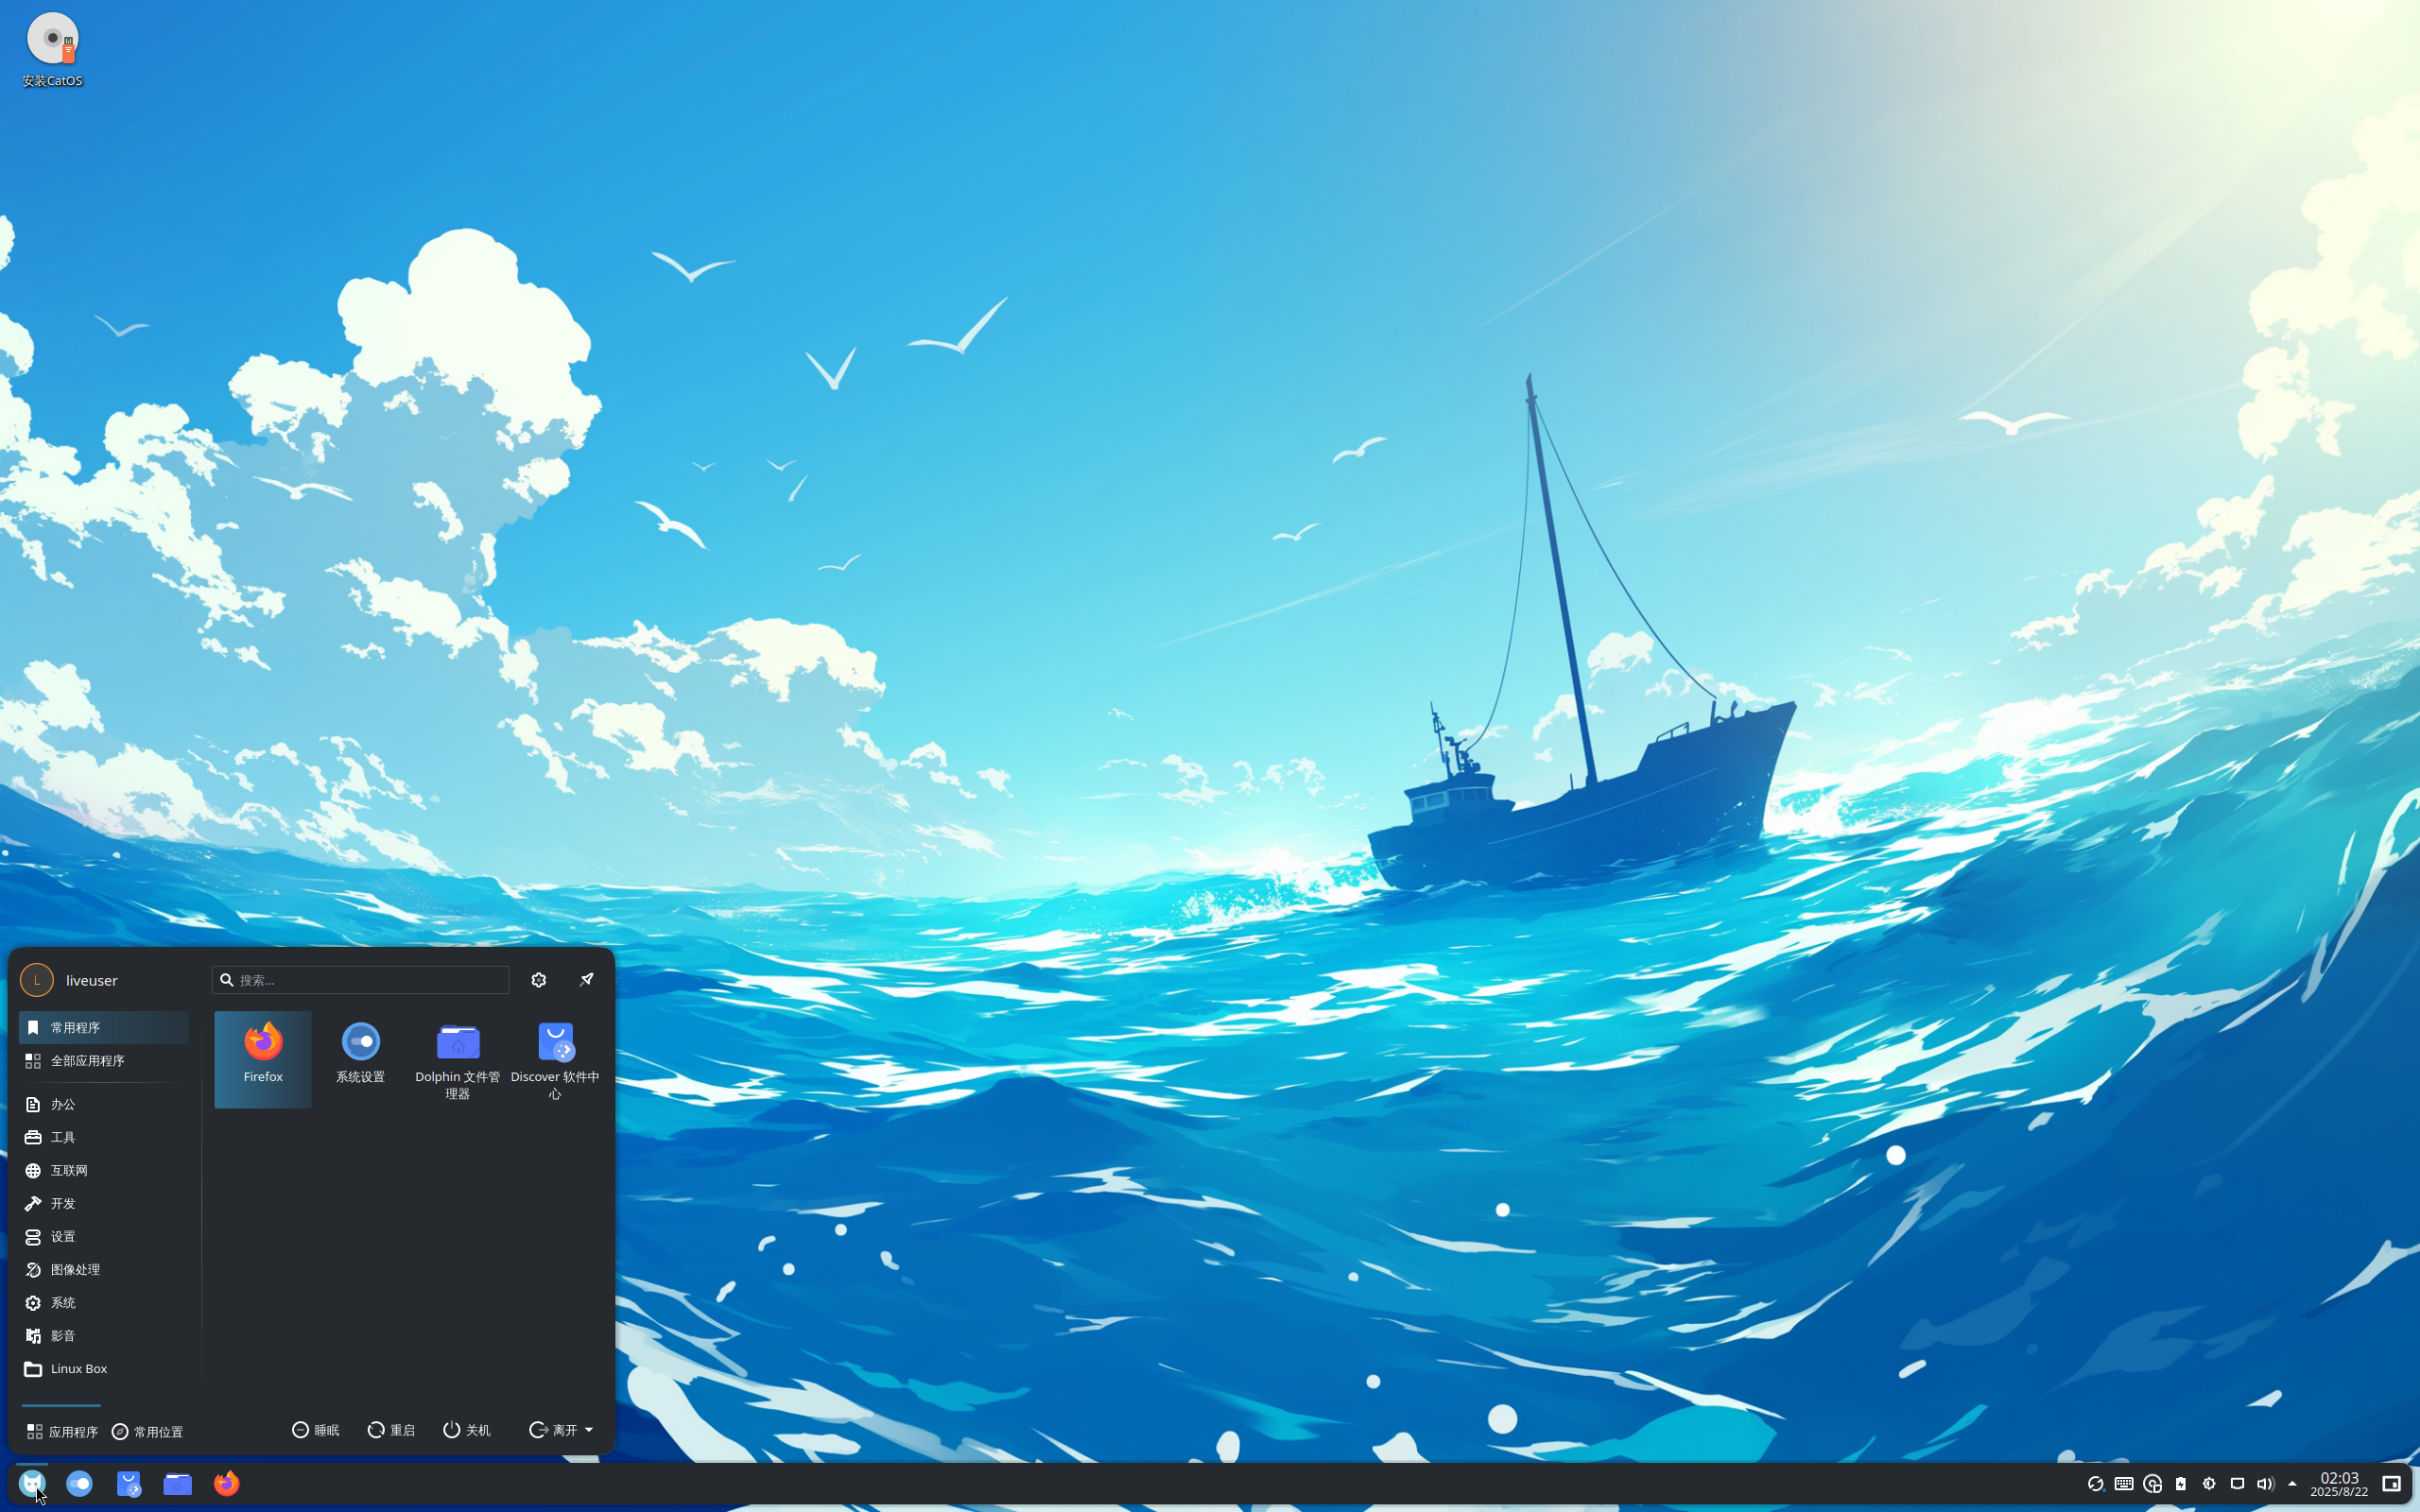Open Discover from the taskbar

point(129,1483)
